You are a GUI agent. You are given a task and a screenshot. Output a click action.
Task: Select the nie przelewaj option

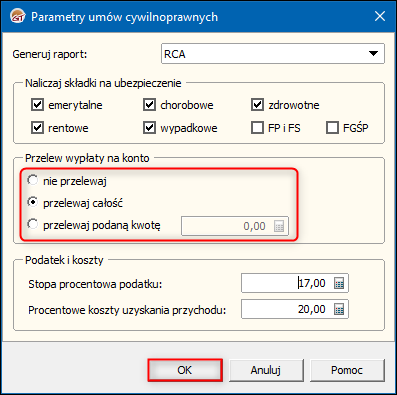pyautogui.click(x=33, y=180)
